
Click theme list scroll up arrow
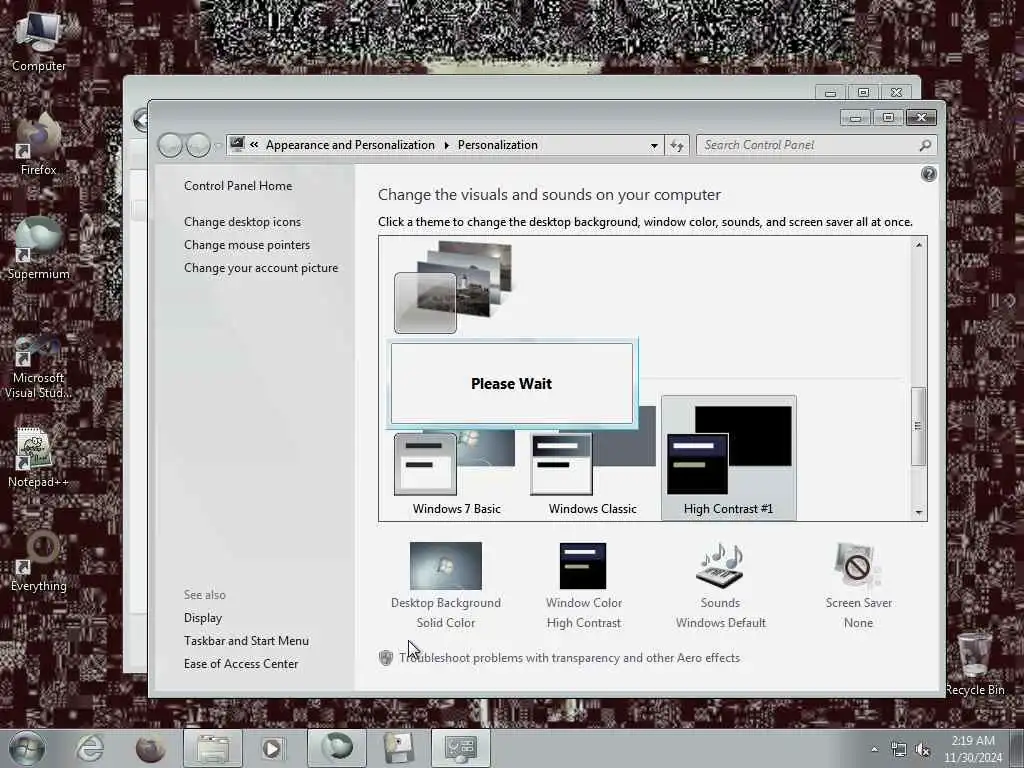[x=919, y=245]
